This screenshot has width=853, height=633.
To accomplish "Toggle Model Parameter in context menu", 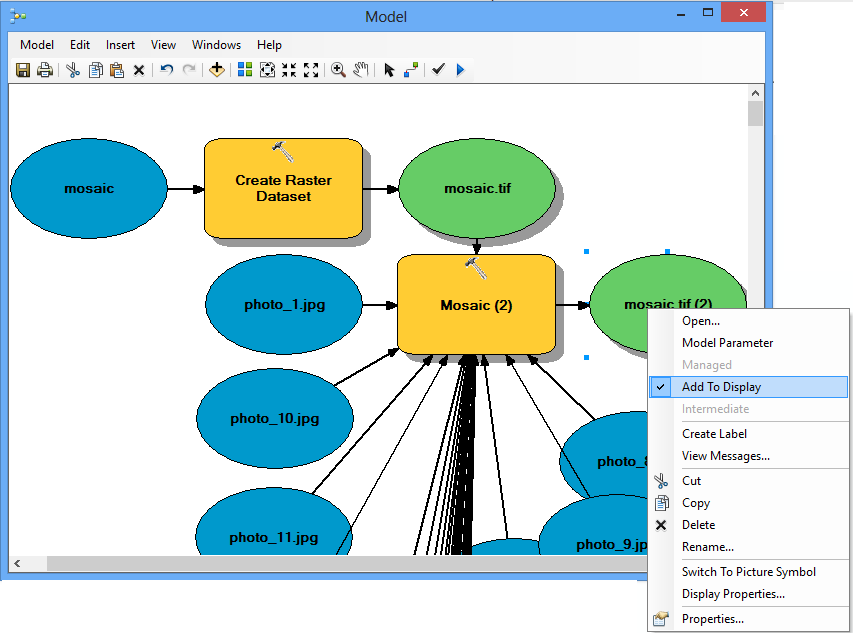I will [x=727, y=343].
